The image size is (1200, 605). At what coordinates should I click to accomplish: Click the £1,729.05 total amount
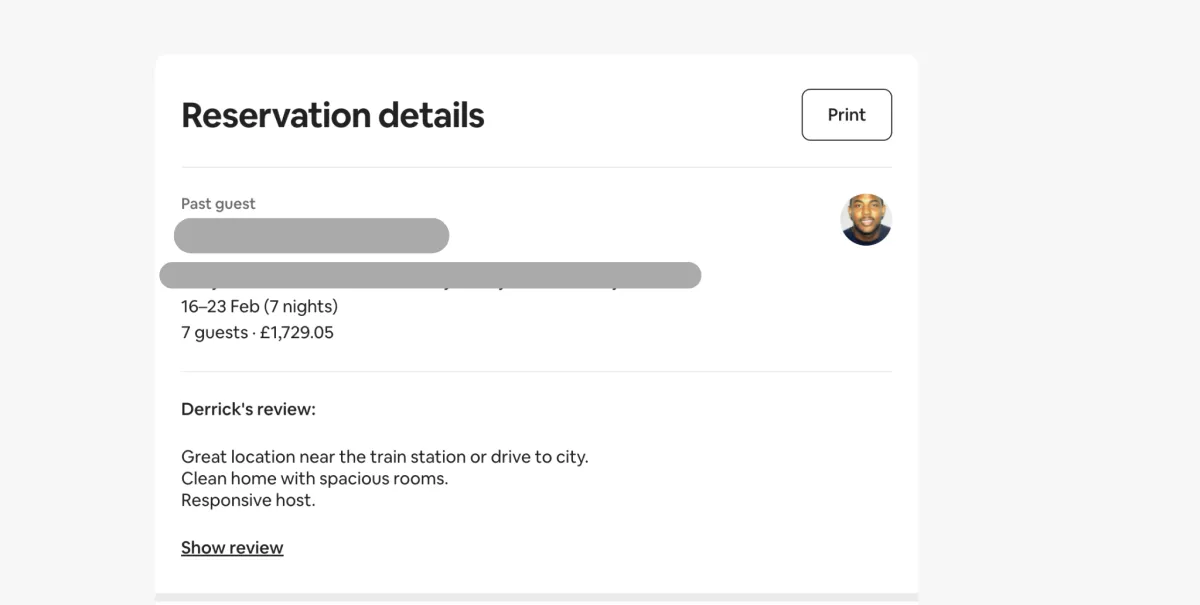click(x=297, y=332)
